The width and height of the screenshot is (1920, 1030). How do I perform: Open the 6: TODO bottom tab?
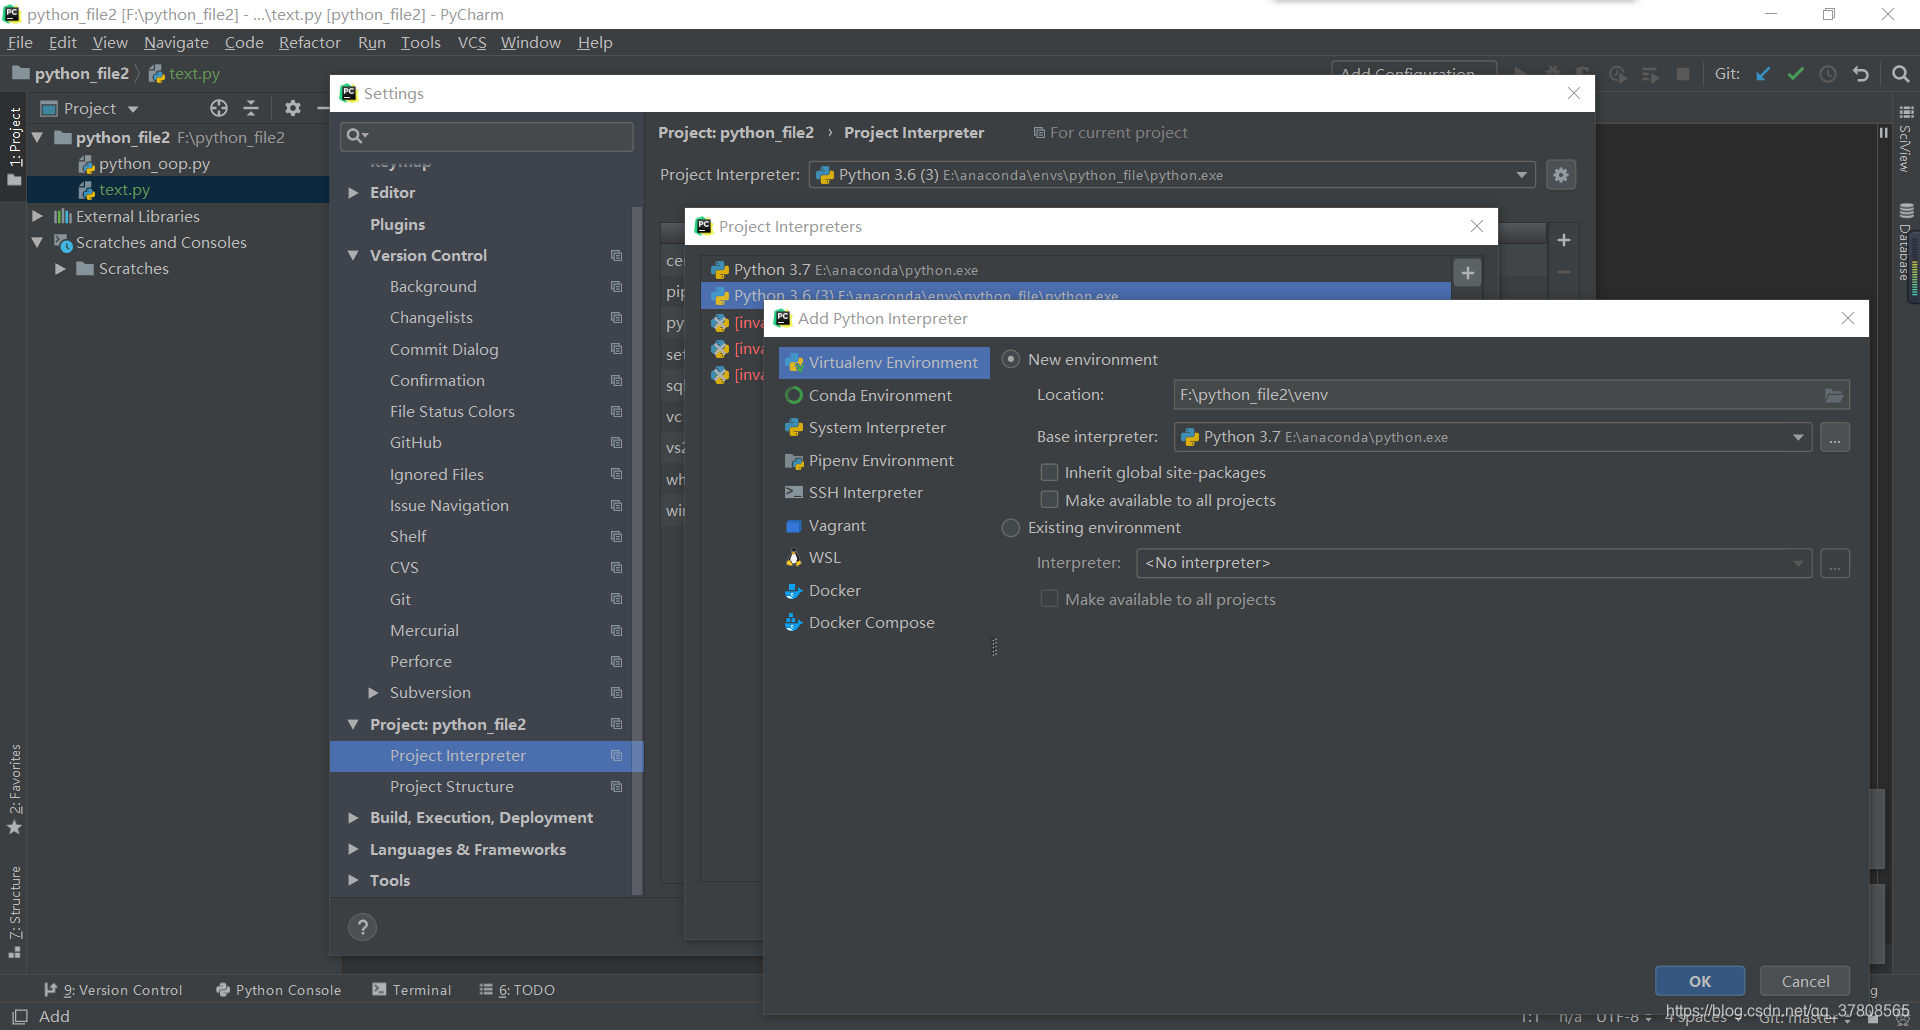tap(517, 990)
